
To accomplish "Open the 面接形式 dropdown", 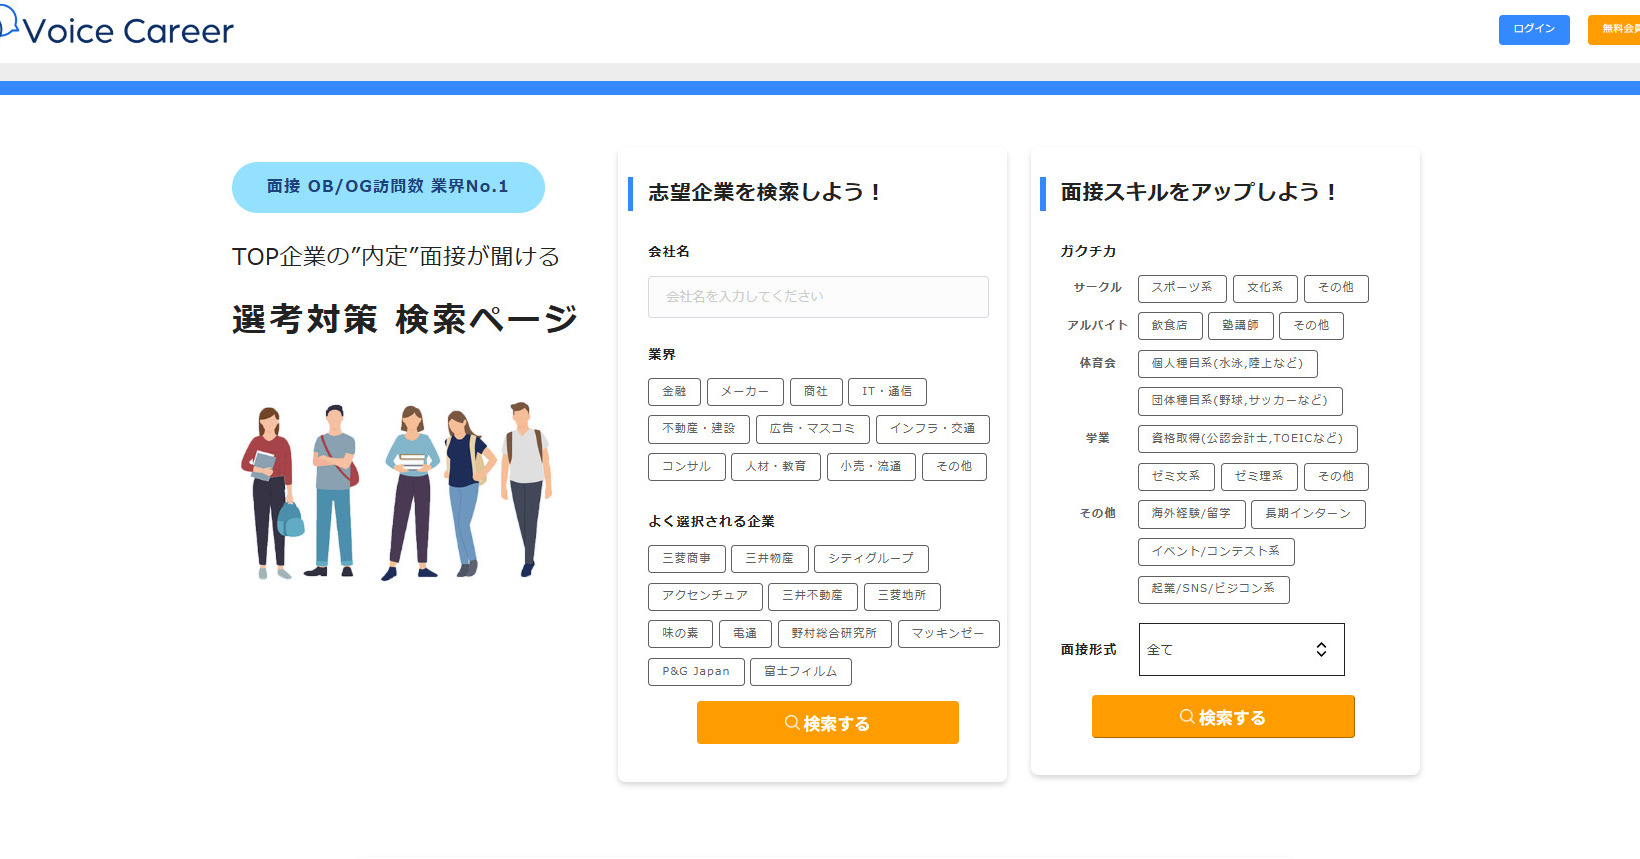I will point(1240,650).
